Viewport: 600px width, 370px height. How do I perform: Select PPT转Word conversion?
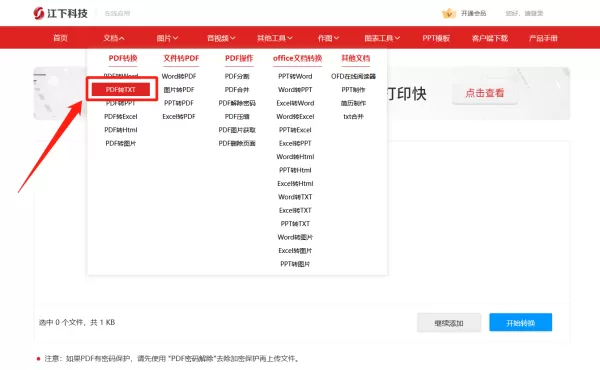[295, 77]
